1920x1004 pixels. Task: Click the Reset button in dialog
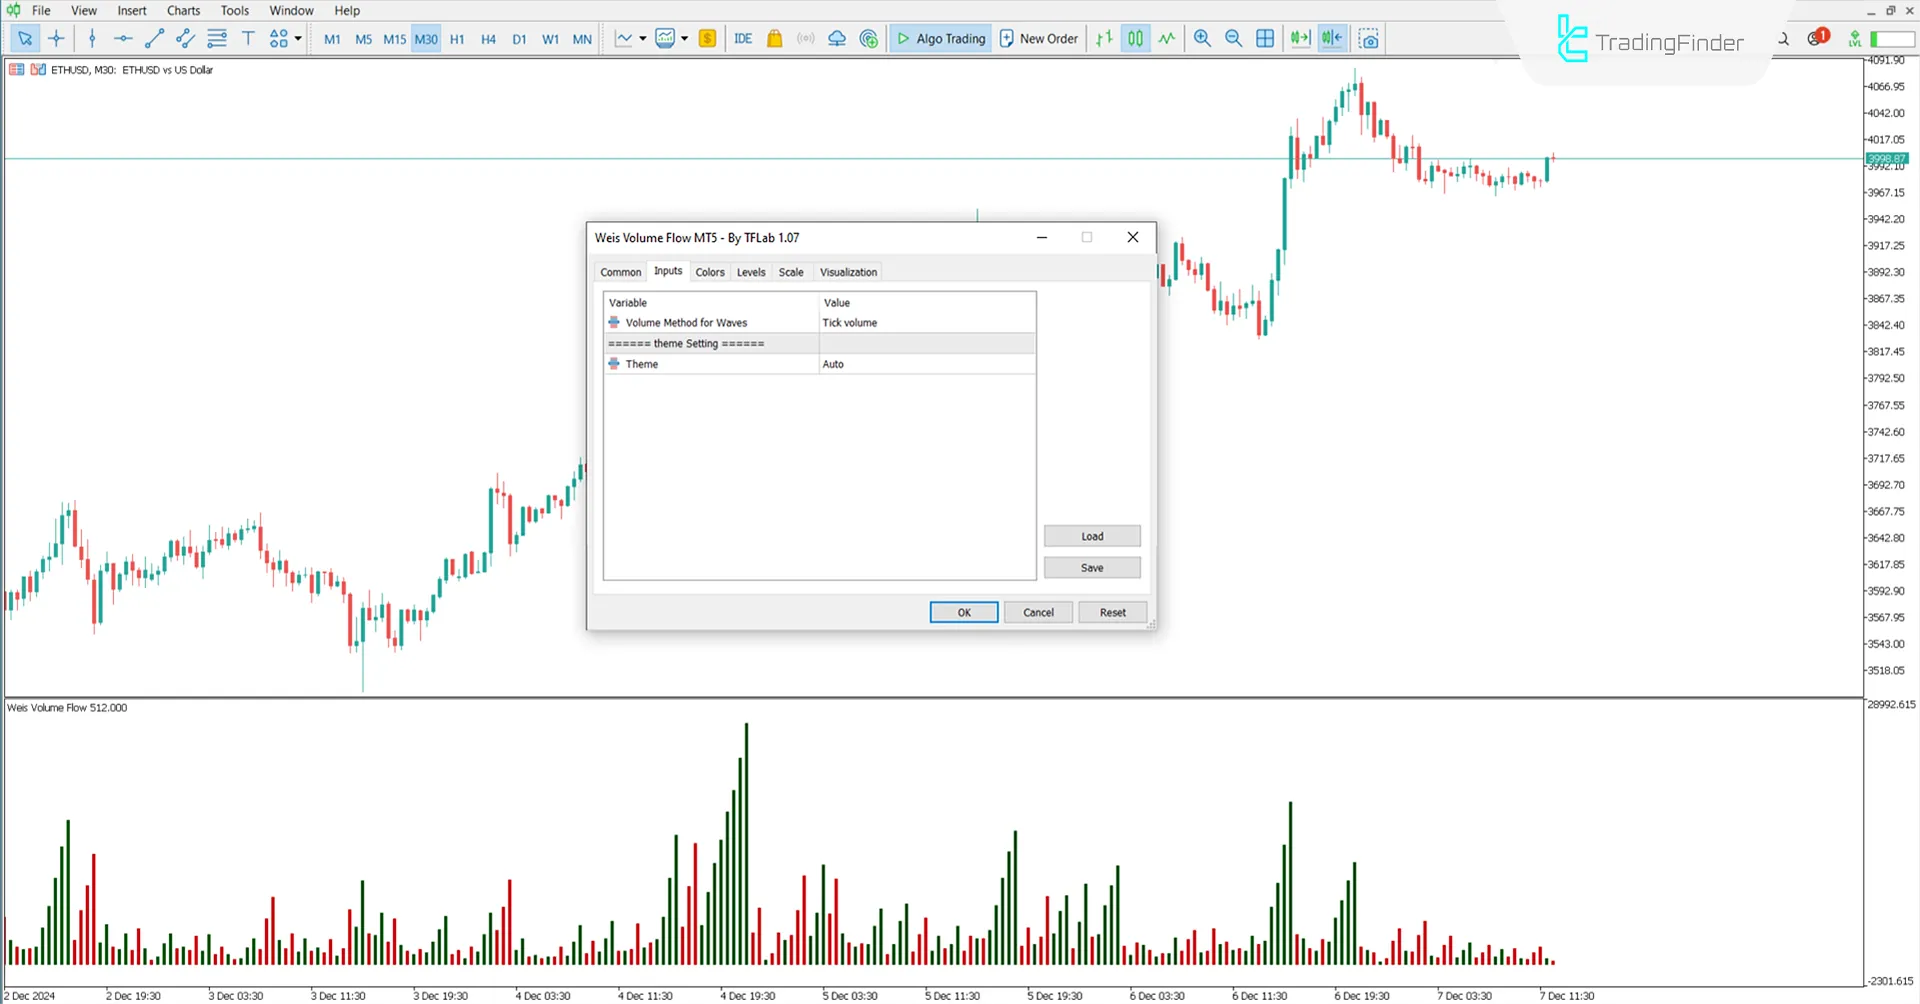[1112, 613]
